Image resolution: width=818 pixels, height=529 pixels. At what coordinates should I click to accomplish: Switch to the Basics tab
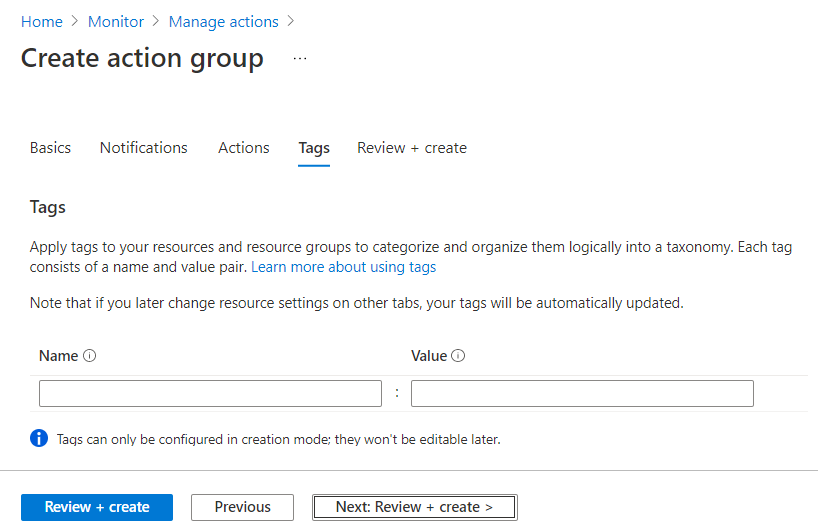coord(50,148)
